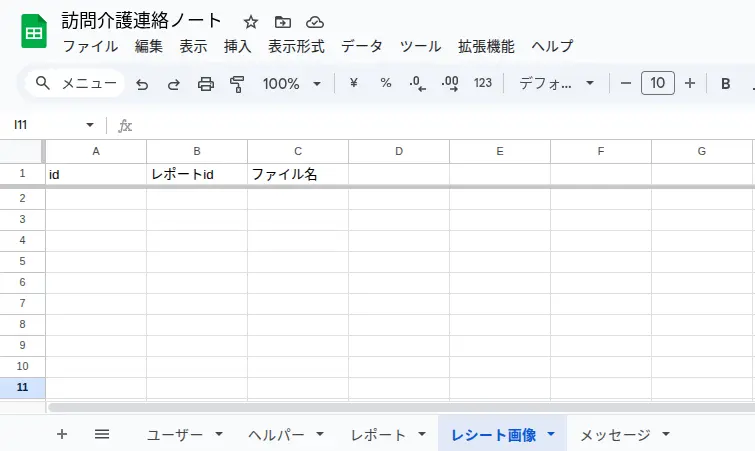Open the ヘルパー tab dropdown arrow

coord(320,434)
